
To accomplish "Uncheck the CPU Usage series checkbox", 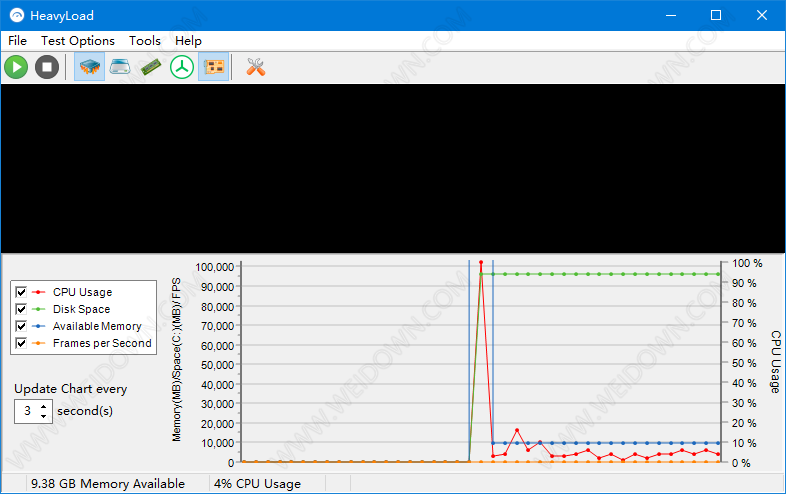I will tap(21, 292).
